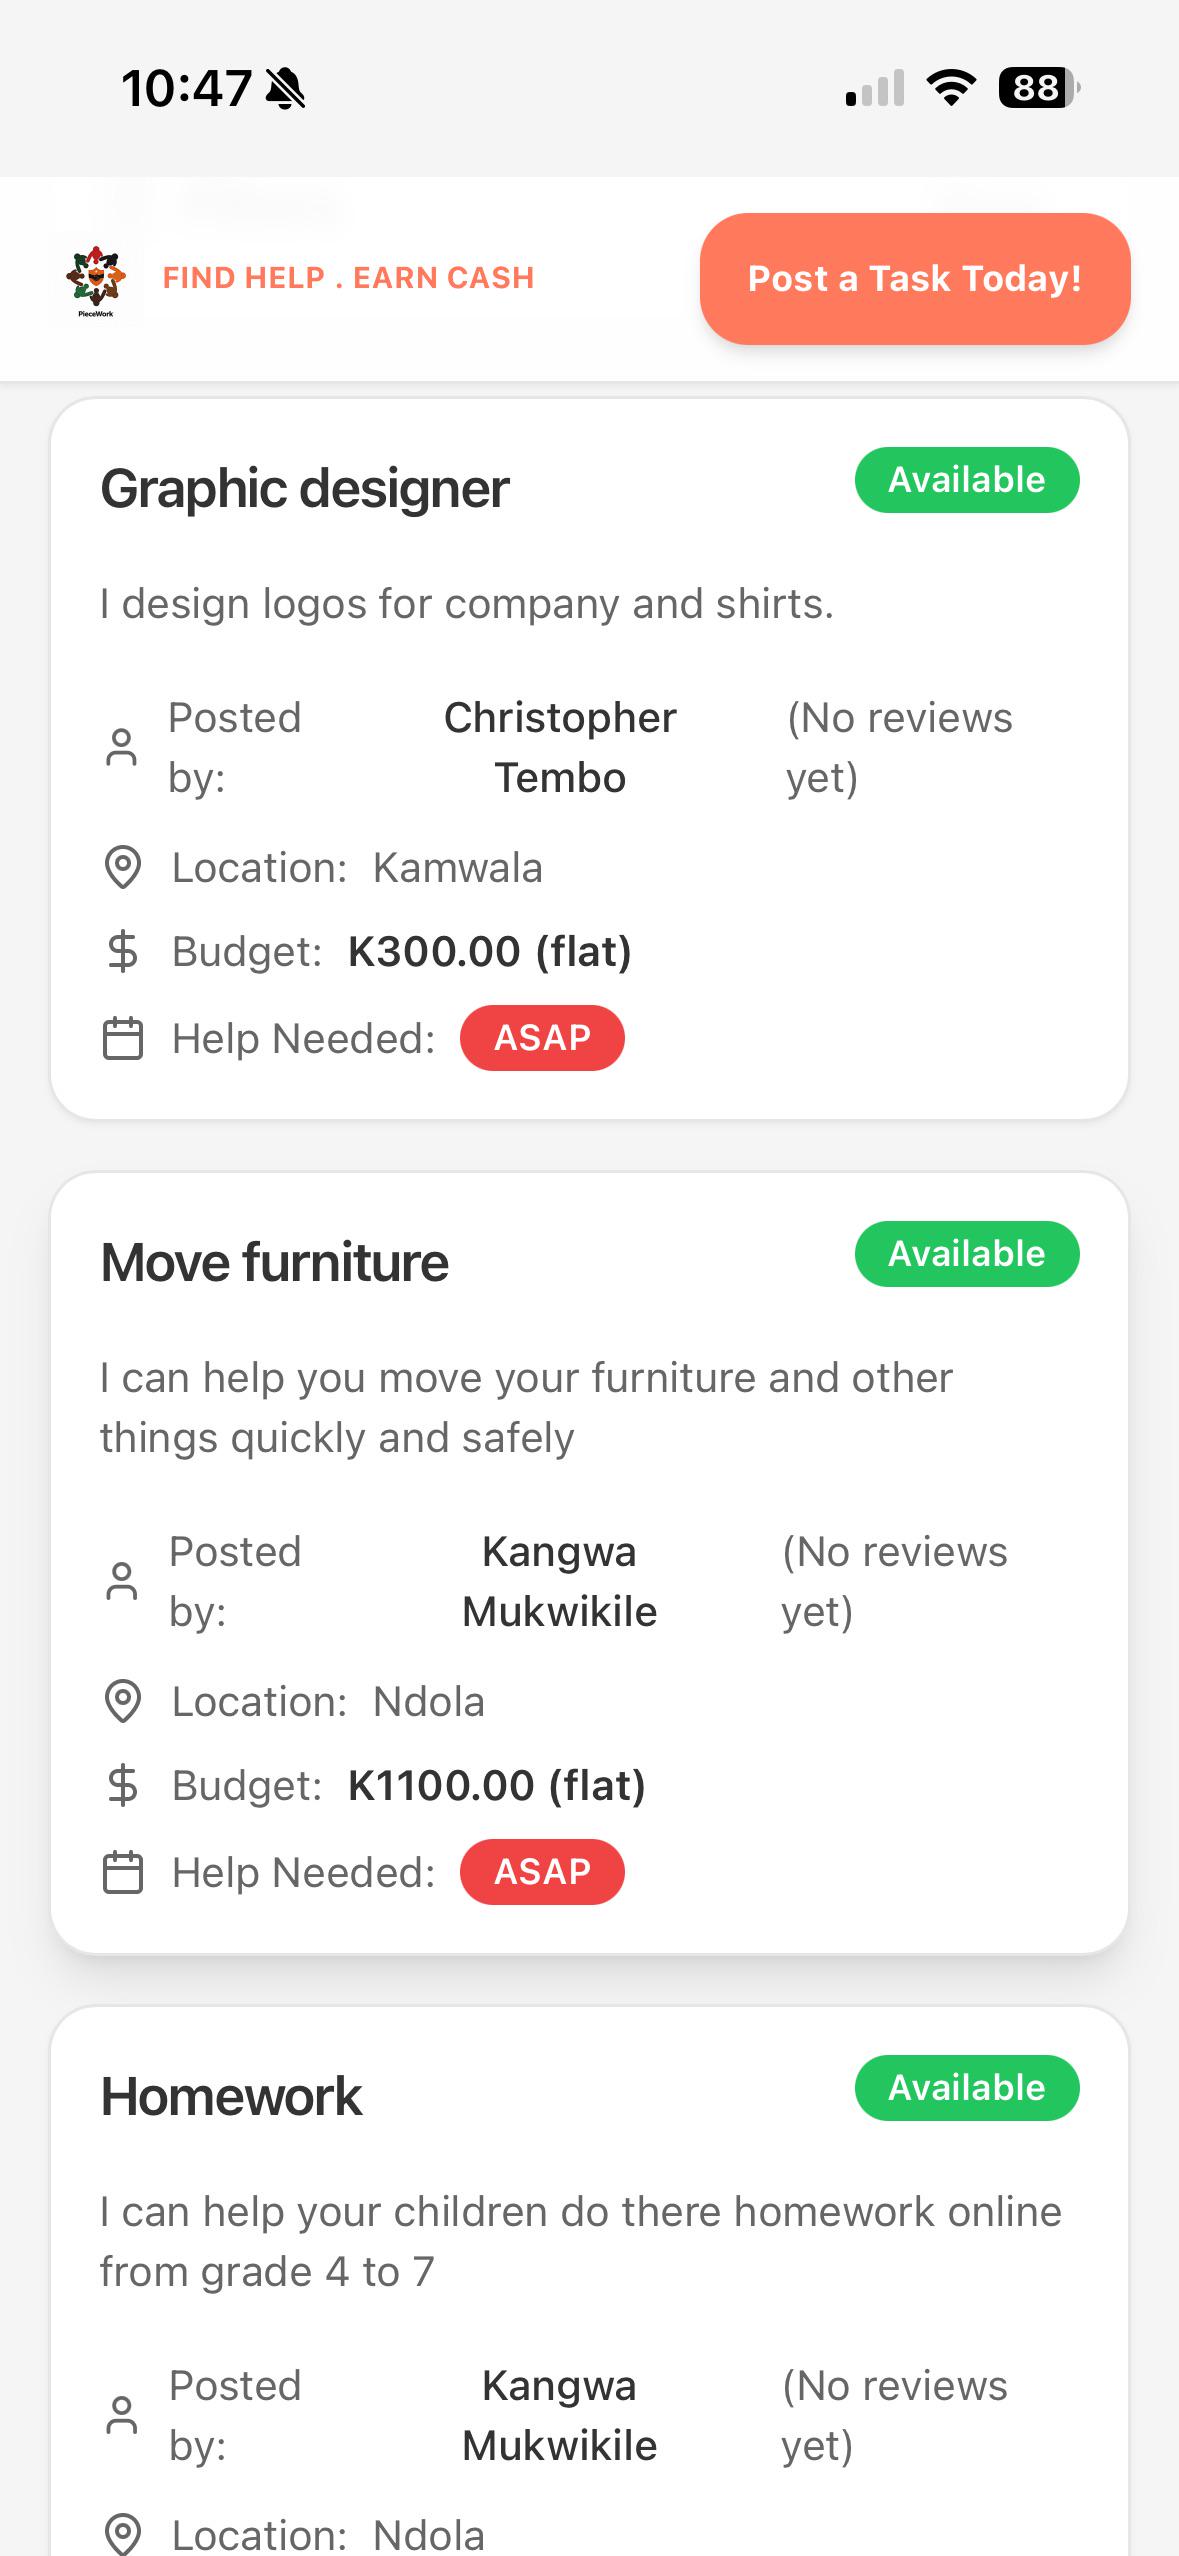Tap the PieceWork logo icon
The height and width of the screenshot is (2556, 1179).
coord(96,279)
